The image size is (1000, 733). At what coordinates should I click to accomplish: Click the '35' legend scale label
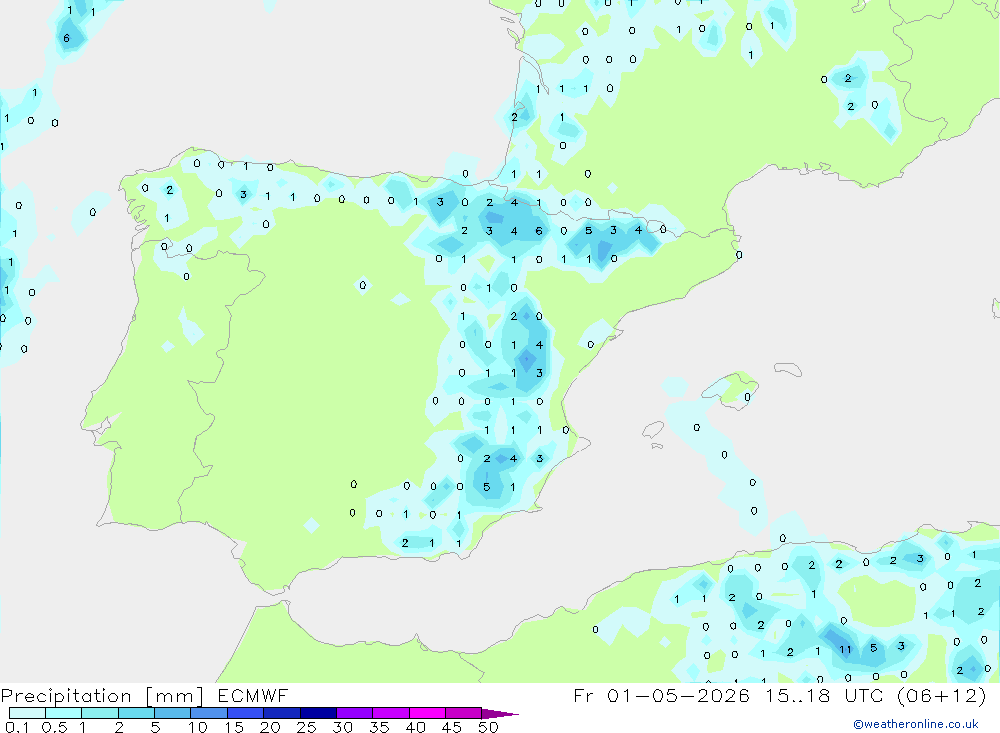pos(379,727)
